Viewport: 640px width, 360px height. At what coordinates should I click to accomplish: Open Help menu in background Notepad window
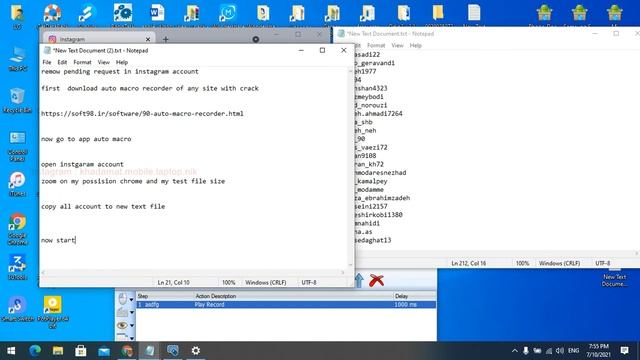(416, 45)
